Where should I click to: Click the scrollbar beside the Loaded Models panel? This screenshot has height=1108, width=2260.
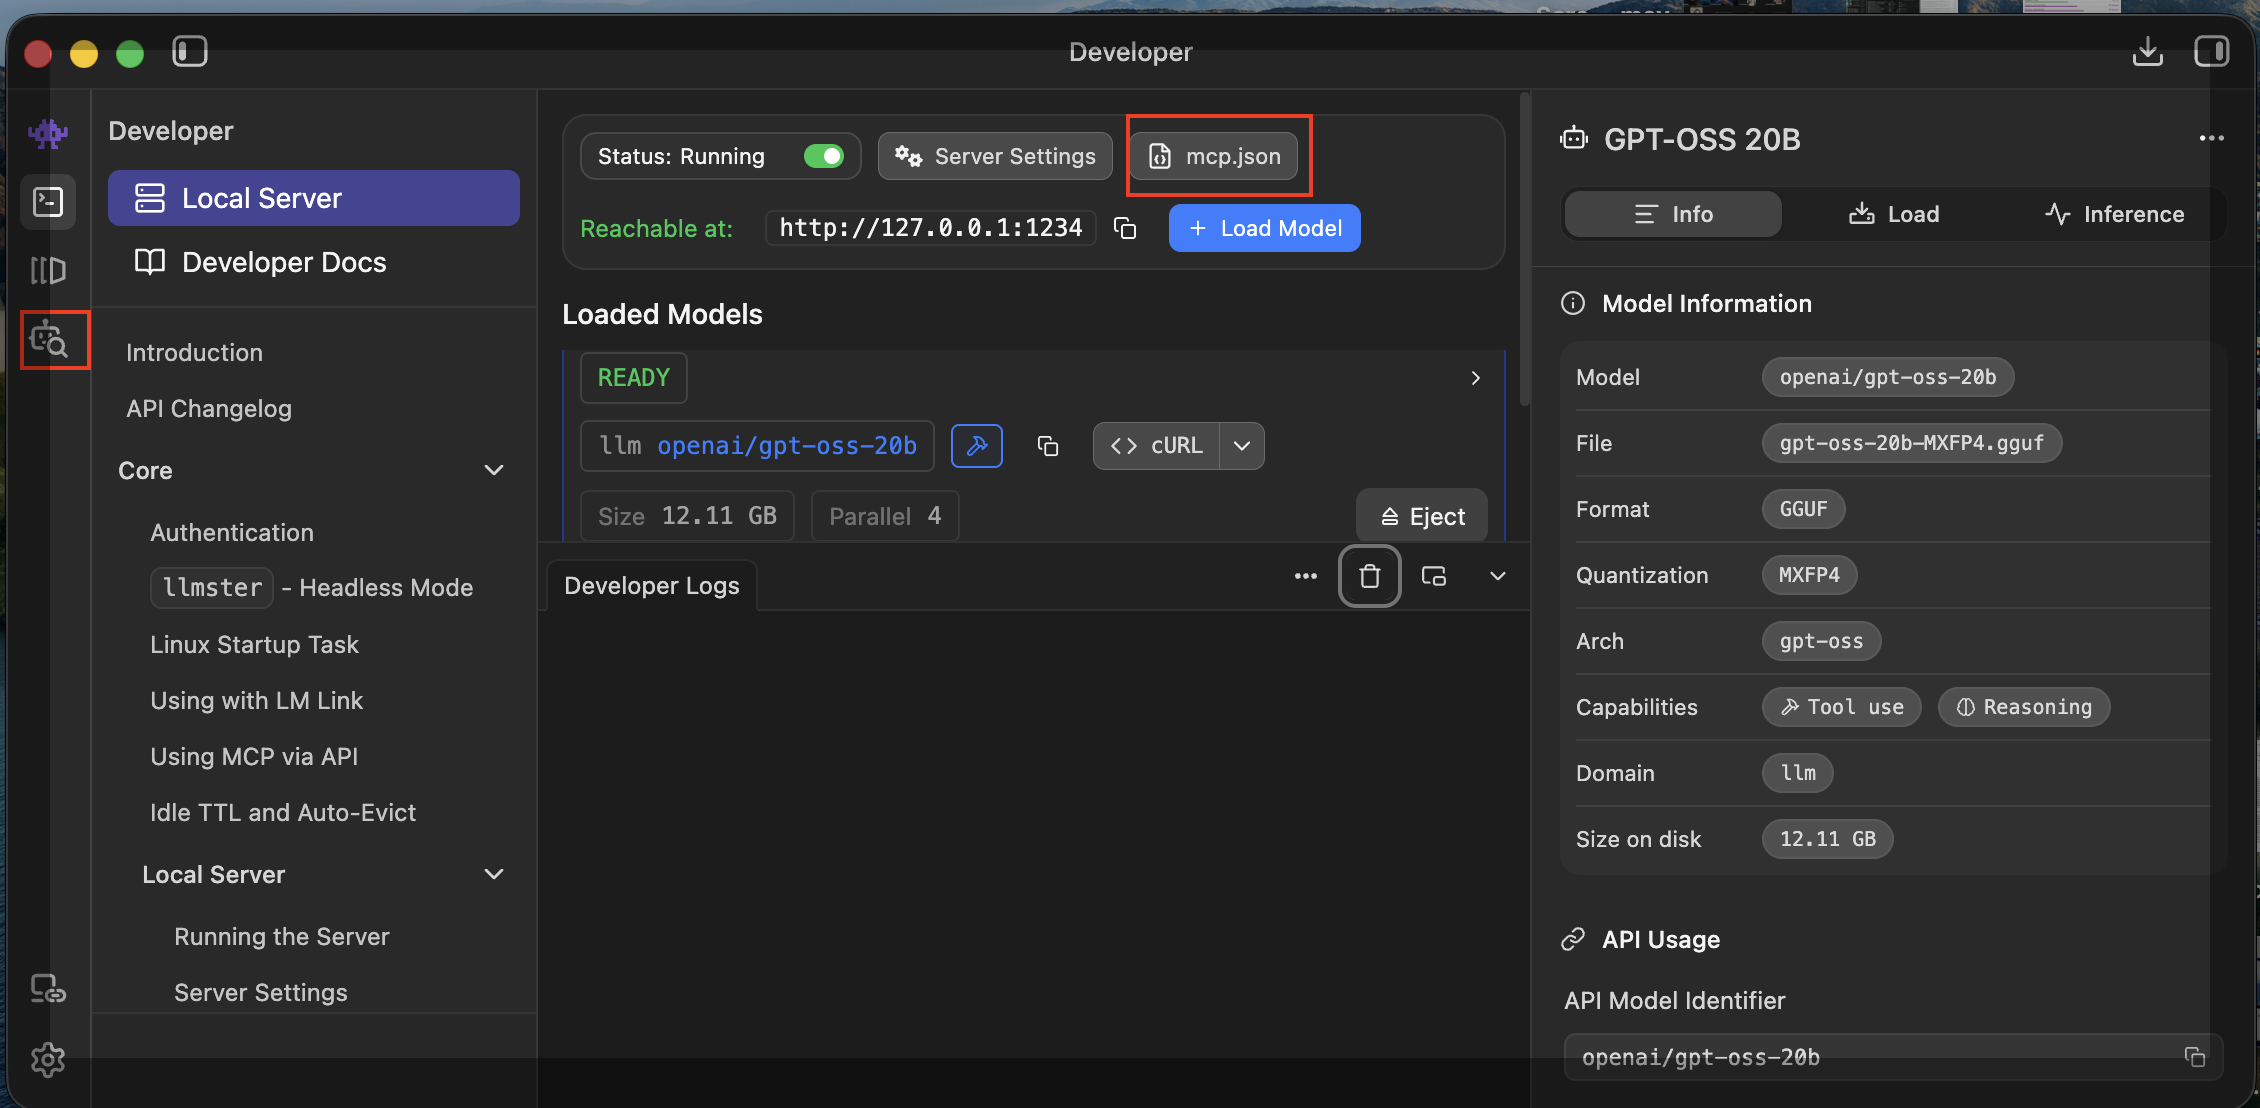(x=1524, y=248)
